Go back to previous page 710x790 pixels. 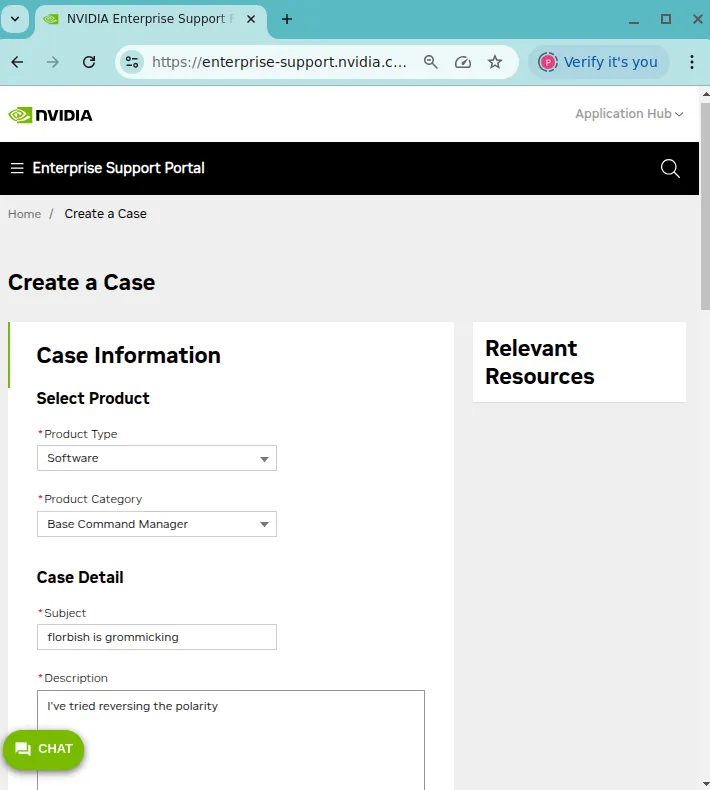point(17,62)
